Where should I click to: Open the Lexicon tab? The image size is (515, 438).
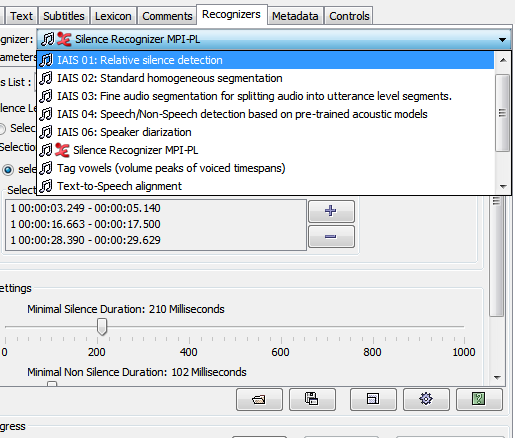pyautogui.click(x=113, y=16)
